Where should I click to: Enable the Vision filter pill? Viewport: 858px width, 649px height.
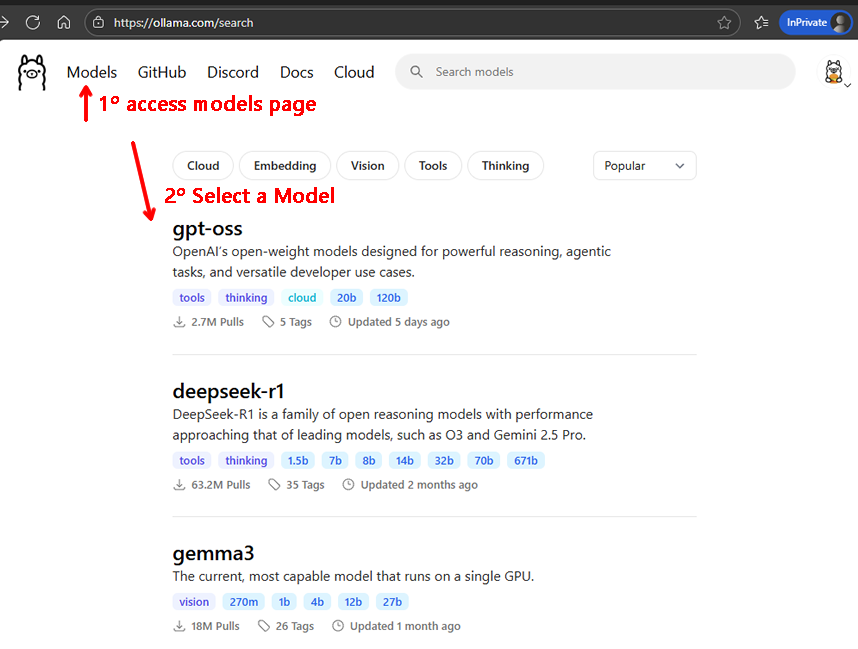pos(367,166)
